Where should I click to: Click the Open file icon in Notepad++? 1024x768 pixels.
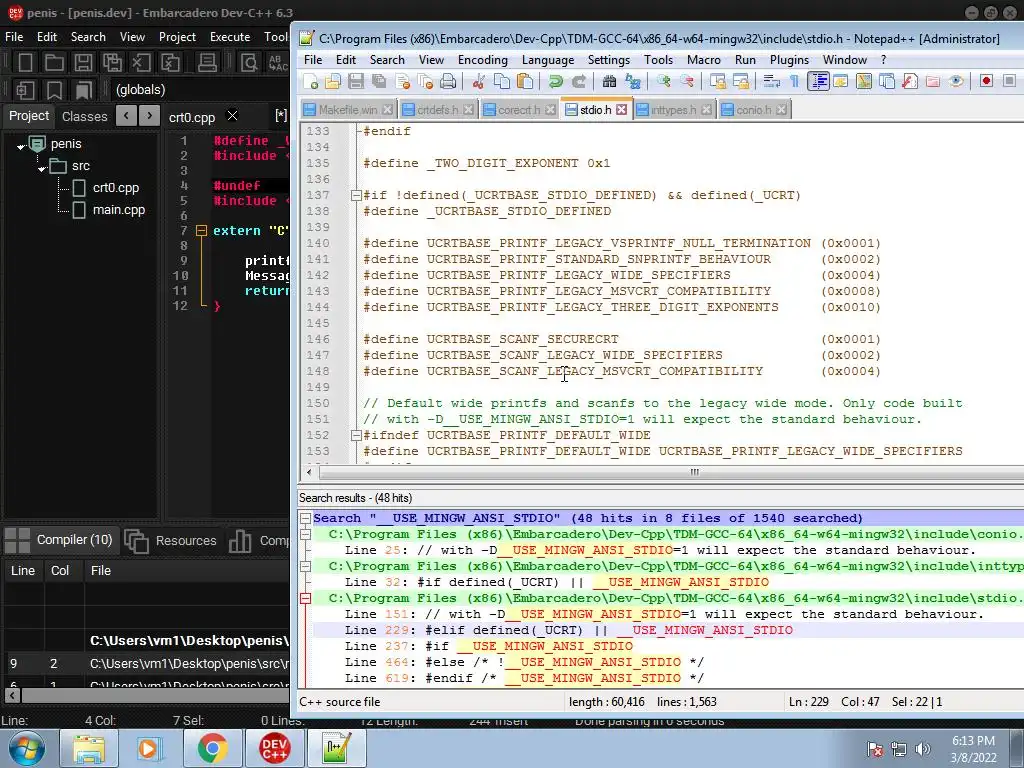(333, 82)
